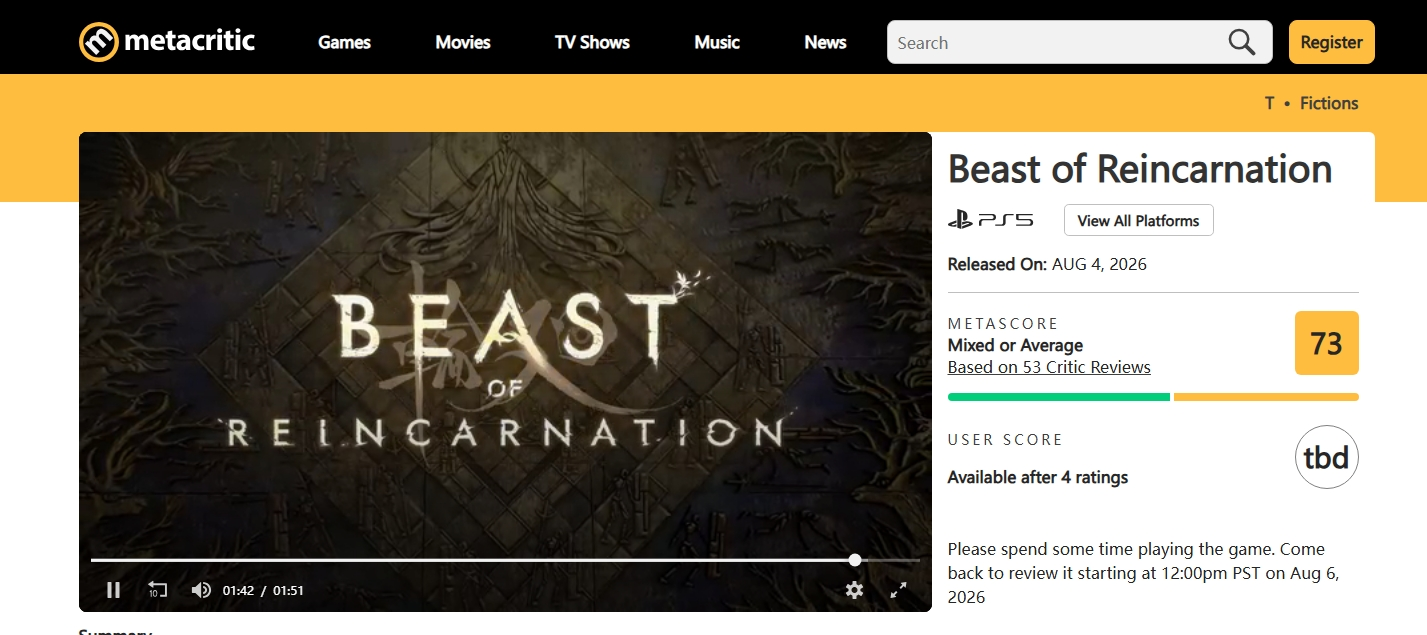Mute the trailer volume
The width and height of the screenshot is (1427, 635).
[x=201, y=590]
